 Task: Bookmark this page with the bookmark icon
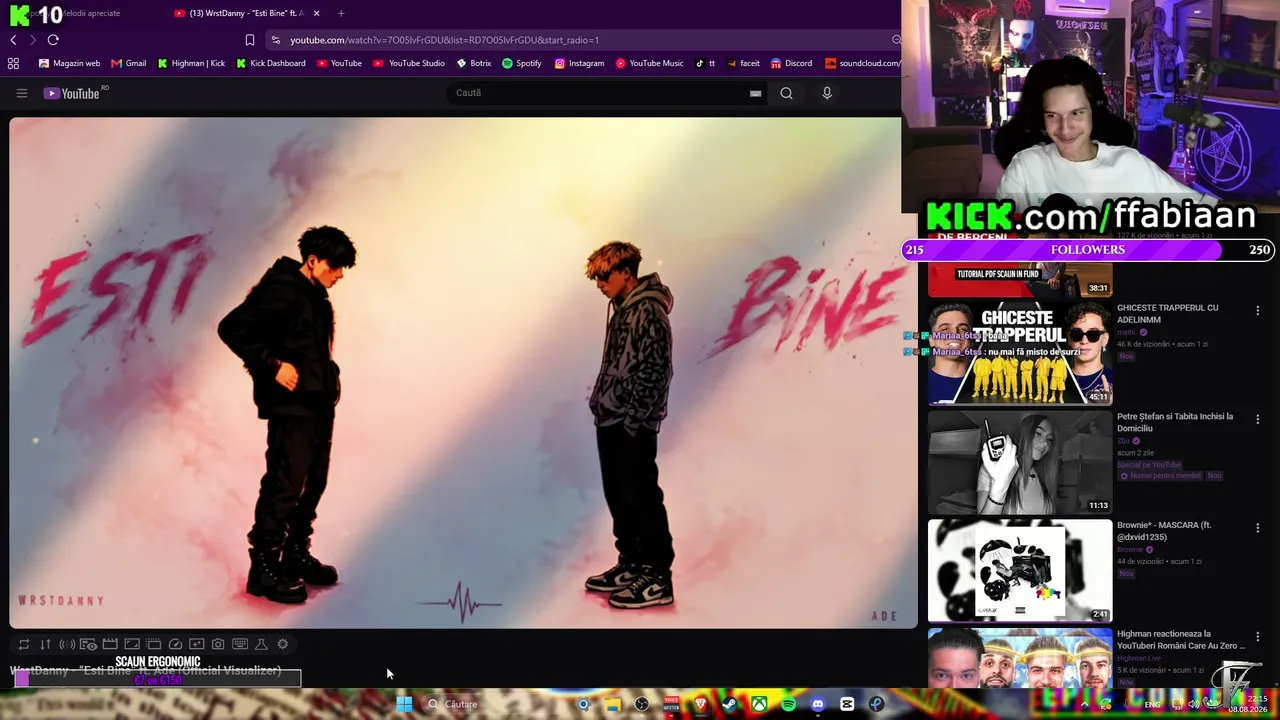tap(250, 40)
